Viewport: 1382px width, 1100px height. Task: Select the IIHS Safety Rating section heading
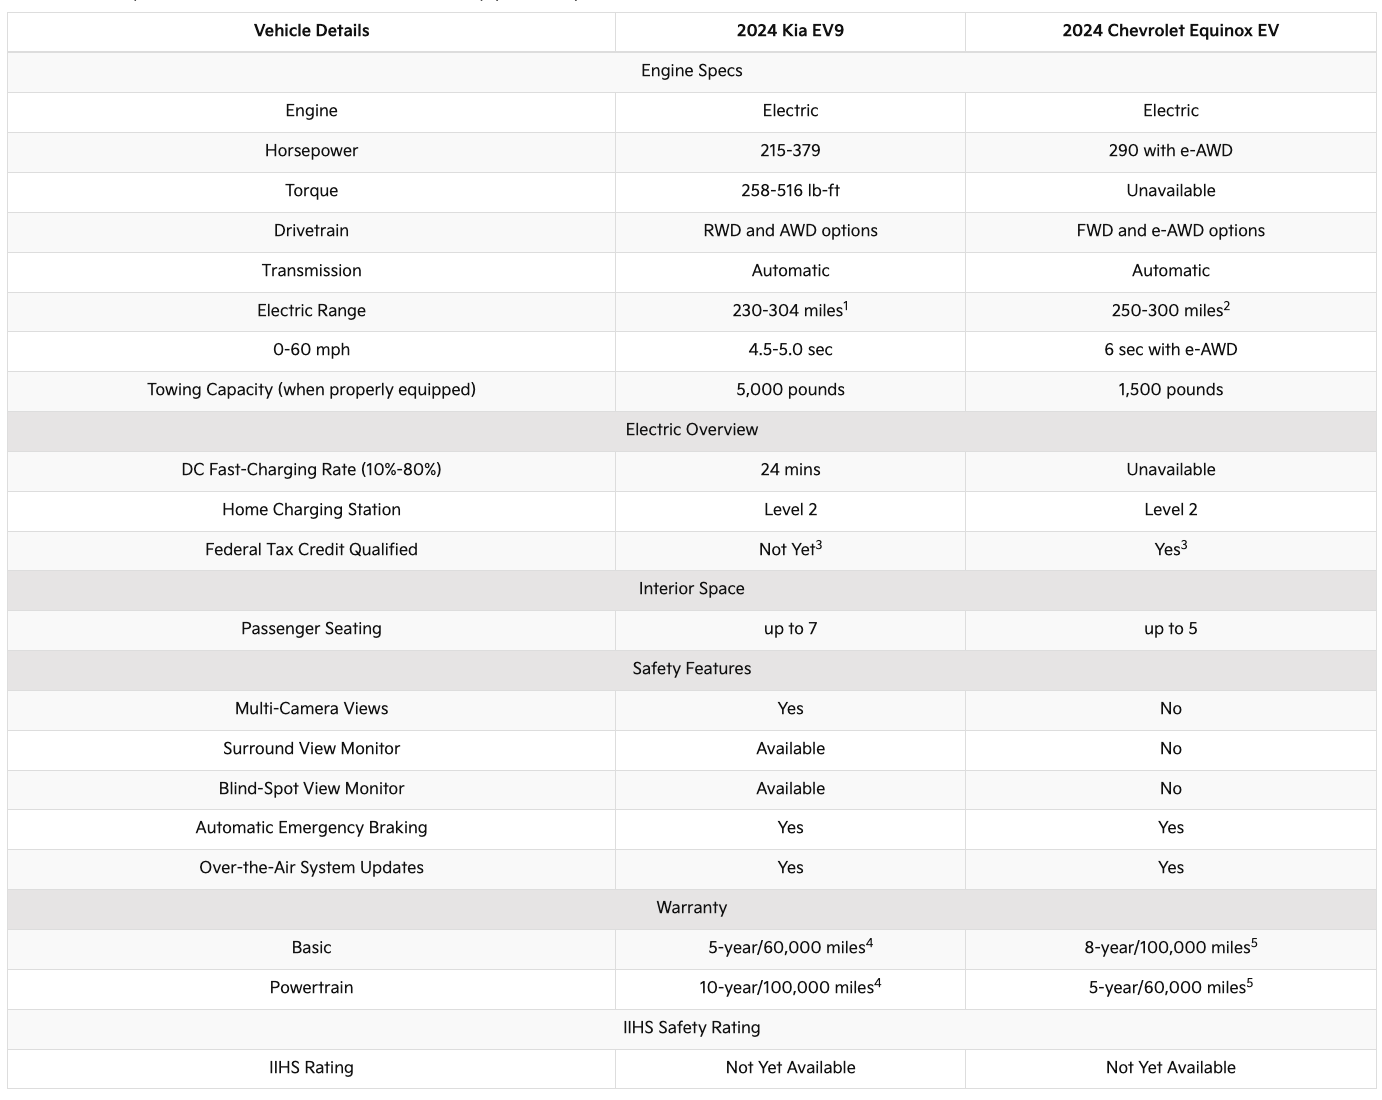tap(691, 1028)
